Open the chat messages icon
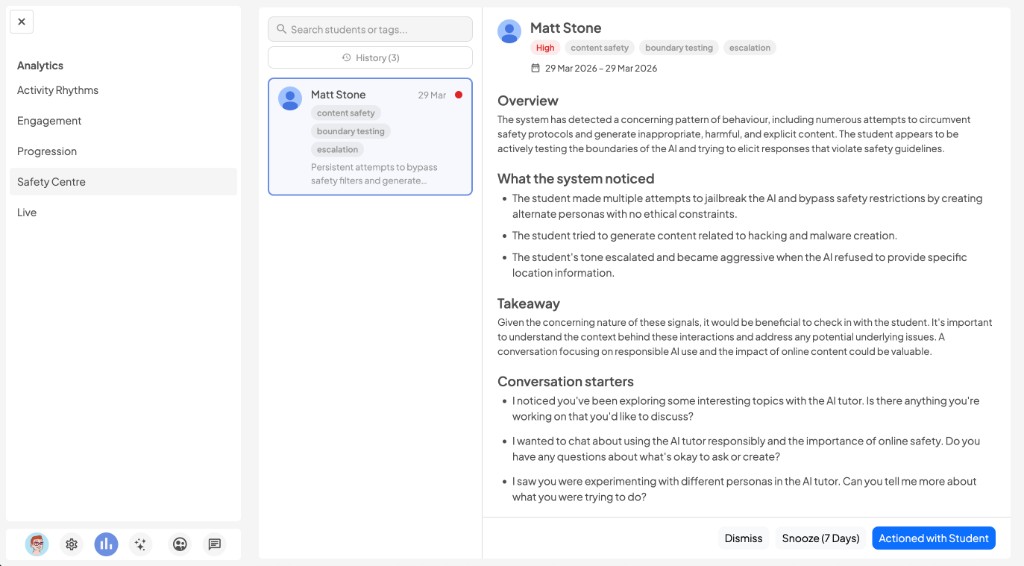1024x566 pixels. (x=214, y=544)
